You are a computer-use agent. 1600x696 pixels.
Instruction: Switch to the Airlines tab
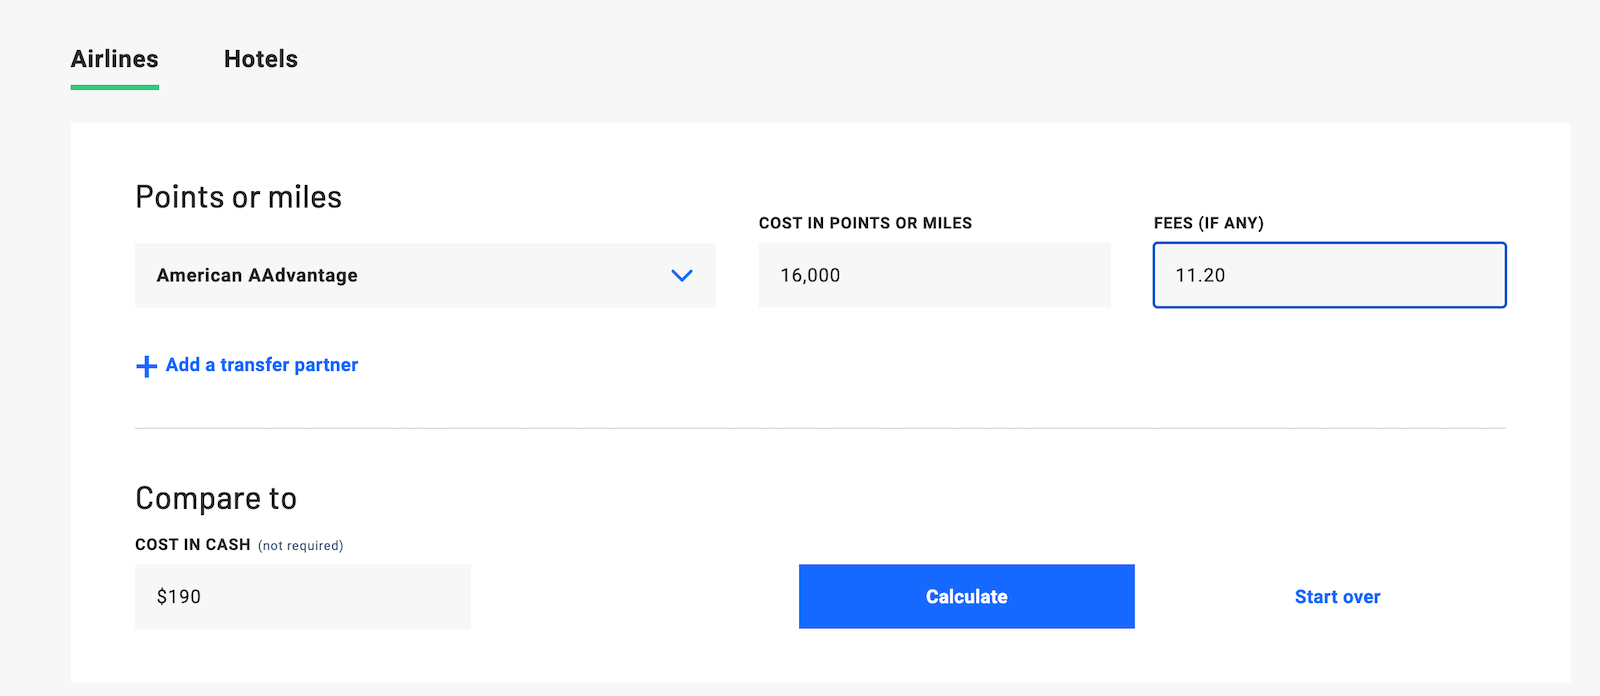[x=114, y=59]
